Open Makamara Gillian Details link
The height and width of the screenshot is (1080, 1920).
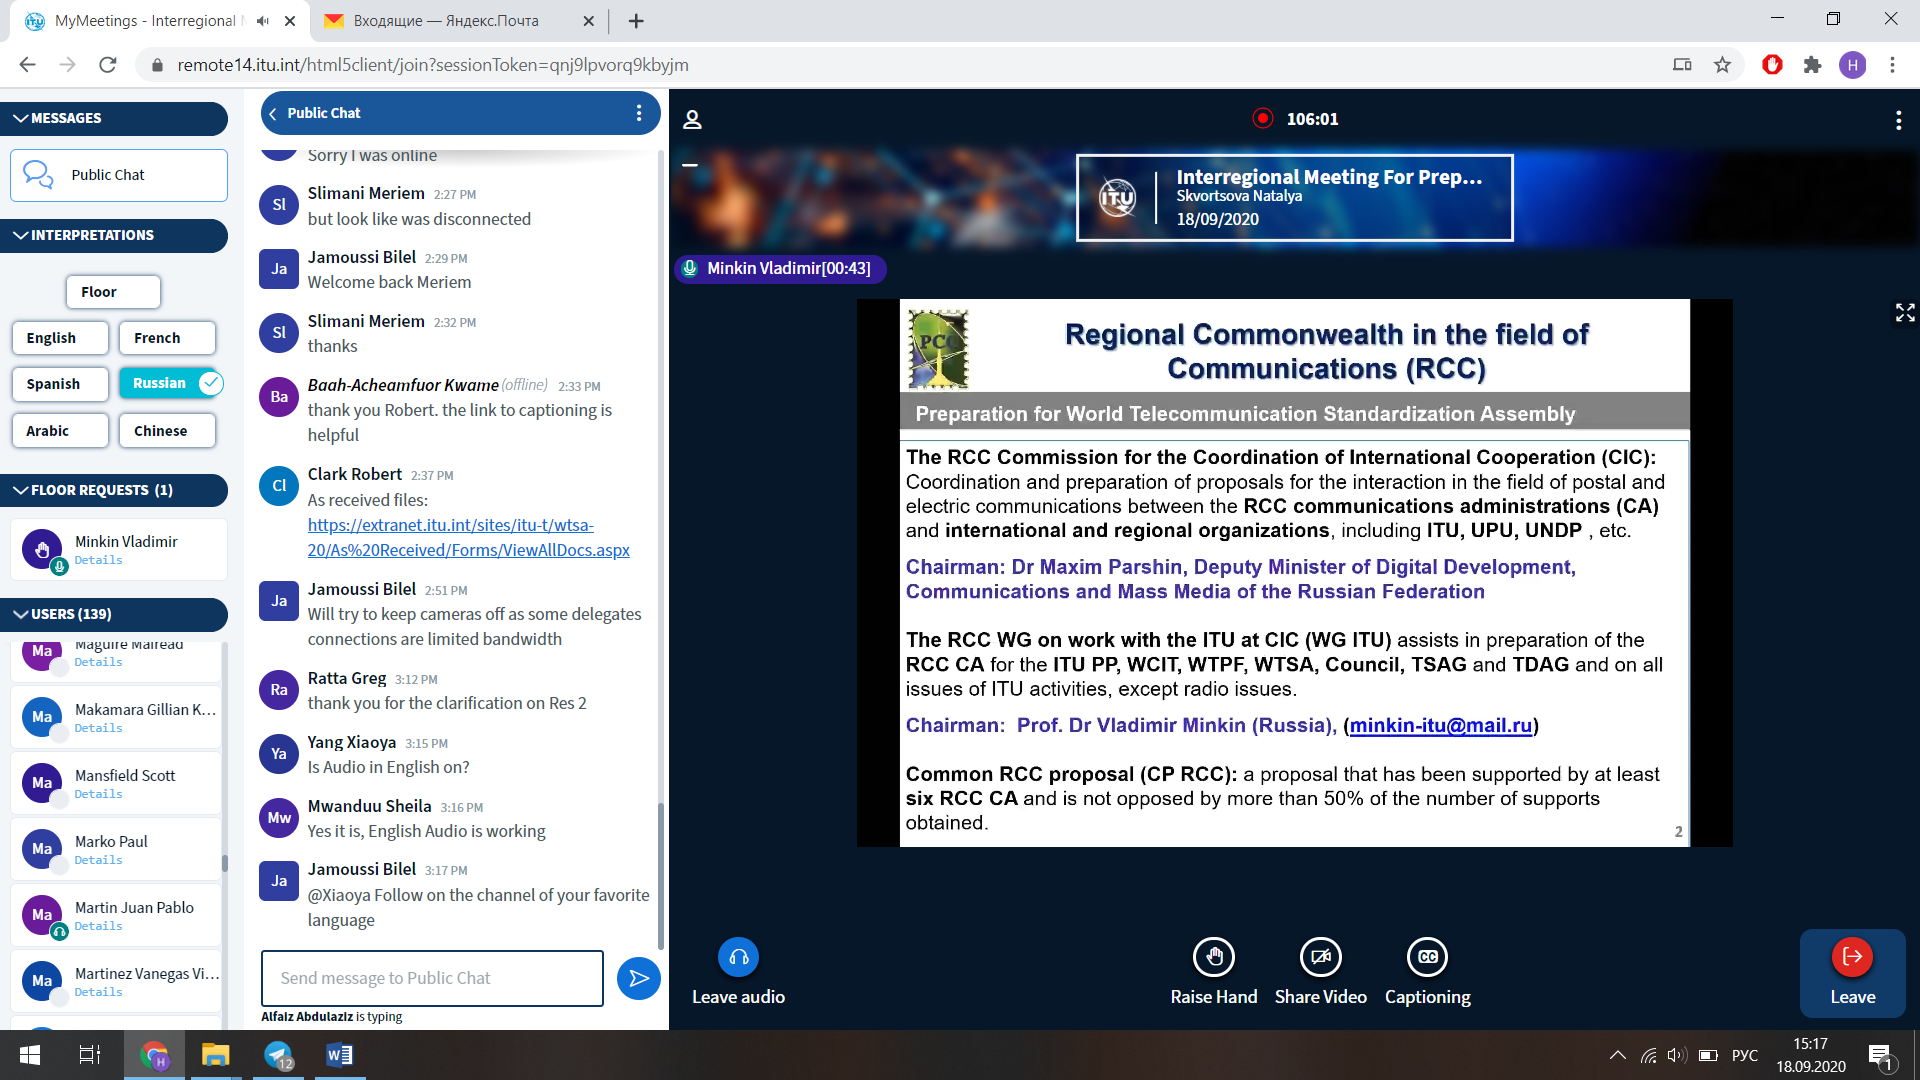98,728
